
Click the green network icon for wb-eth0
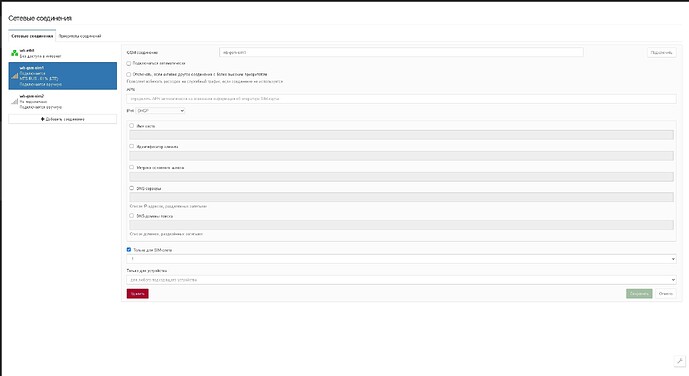[x=15, y=53]
